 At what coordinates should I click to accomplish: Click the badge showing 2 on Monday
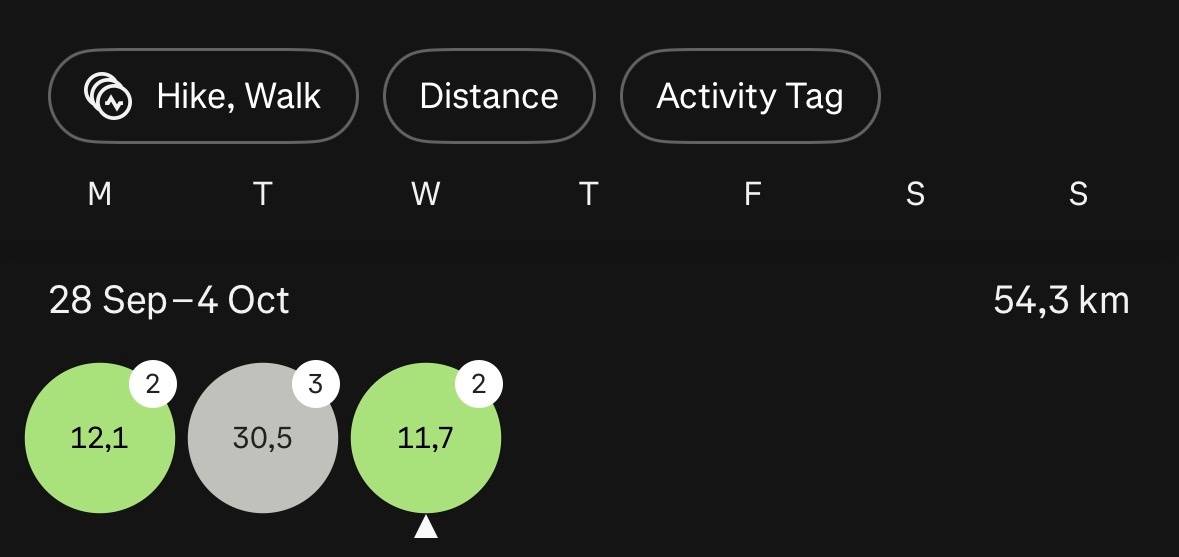pos(153,384)
